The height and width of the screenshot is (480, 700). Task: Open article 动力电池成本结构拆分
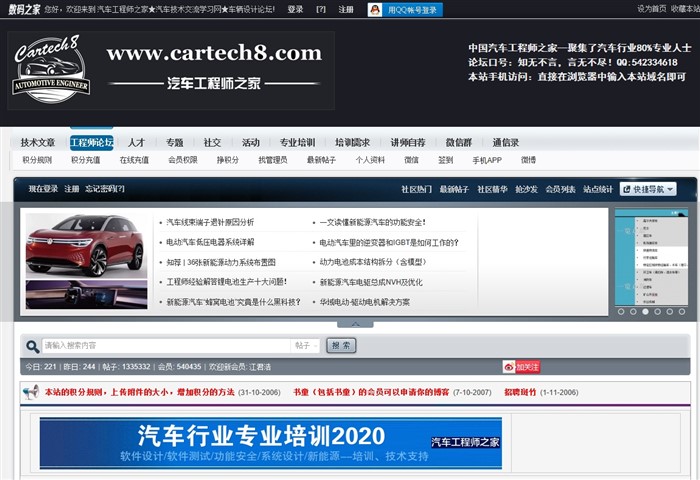click(373, 262)
